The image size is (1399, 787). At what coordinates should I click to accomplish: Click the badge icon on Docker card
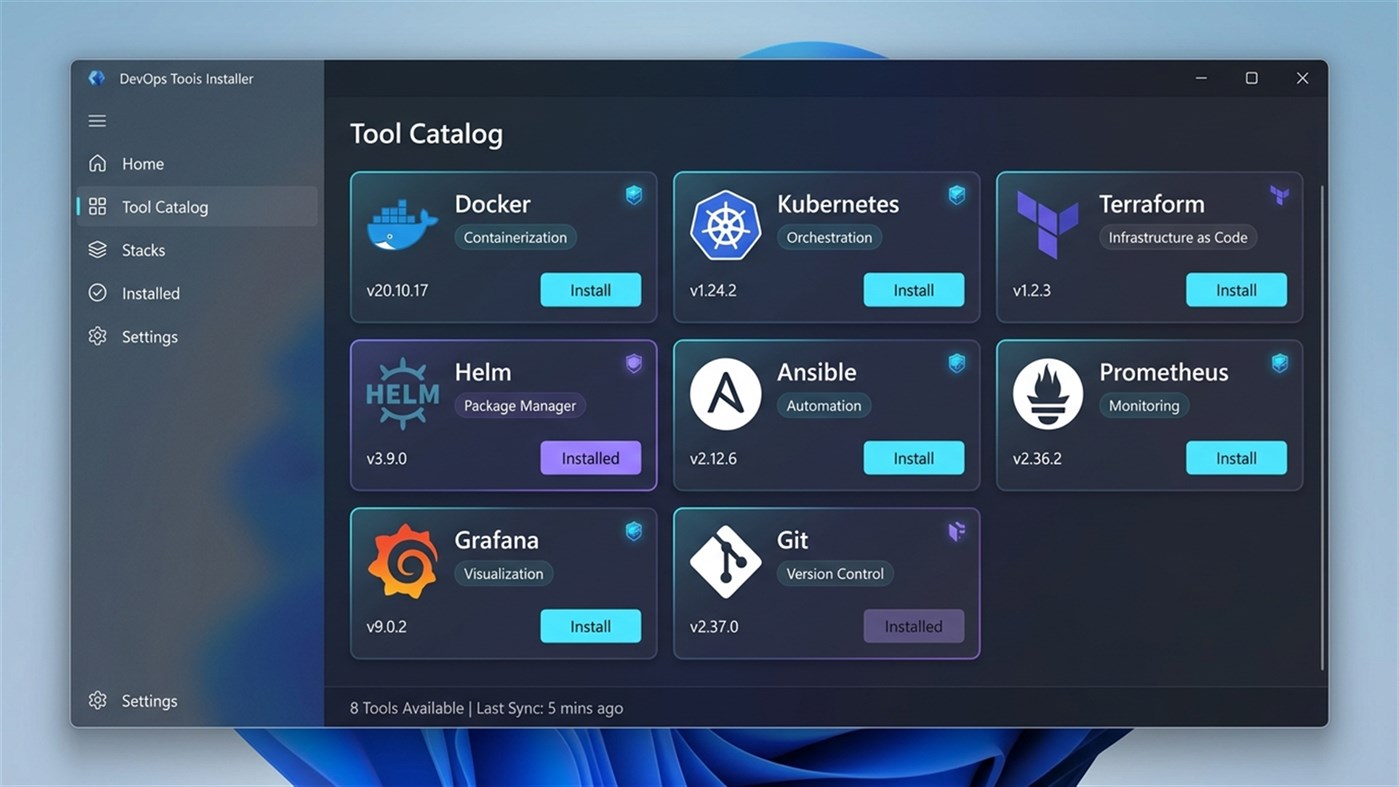coord(634,195)
